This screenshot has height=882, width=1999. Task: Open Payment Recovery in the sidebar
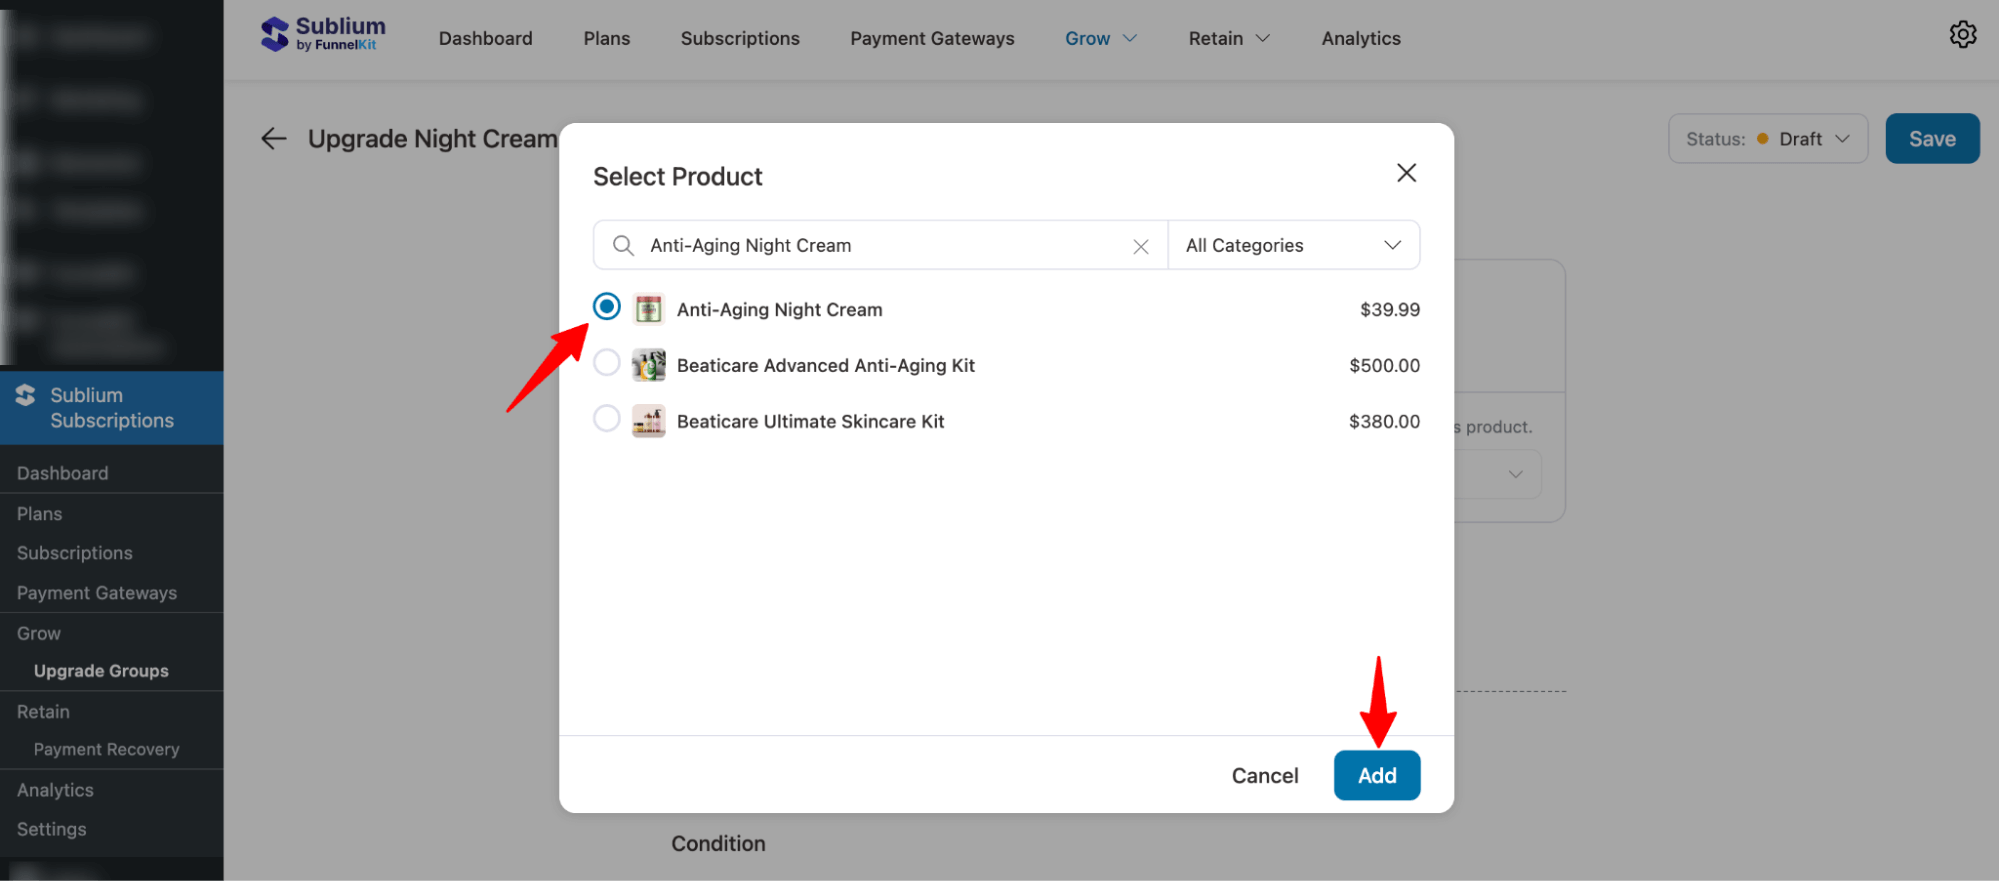tap(106, 750)
